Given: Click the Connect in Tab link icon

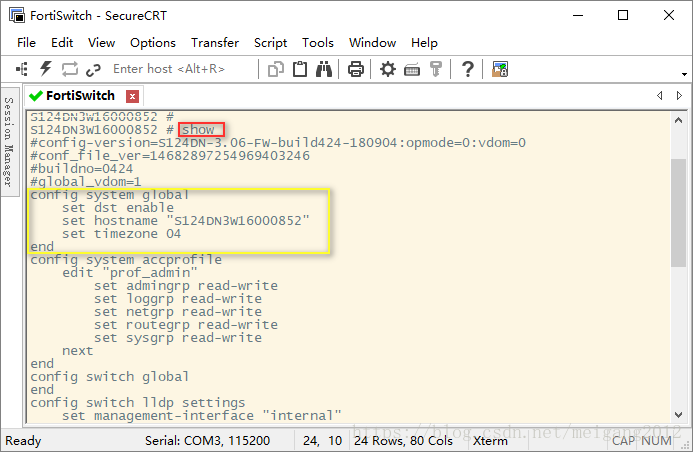Looking at the screenshot, I should pos(93,70).
